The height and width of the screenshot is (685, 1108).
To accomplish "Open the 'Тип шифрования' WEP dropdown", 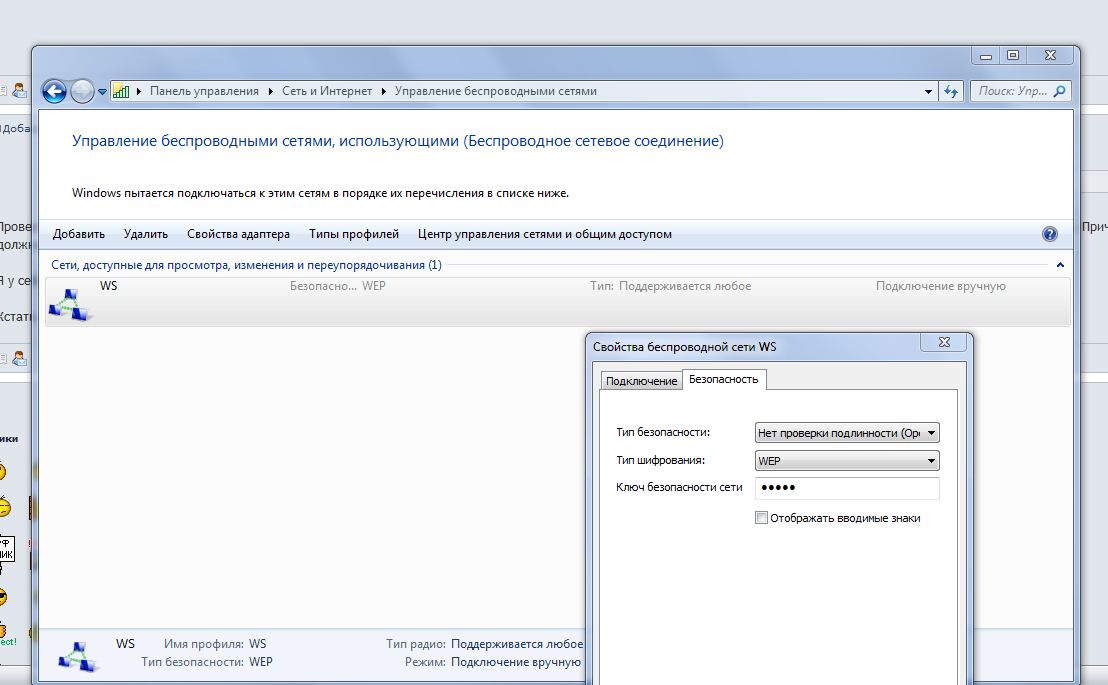I will tap(847, 461).
